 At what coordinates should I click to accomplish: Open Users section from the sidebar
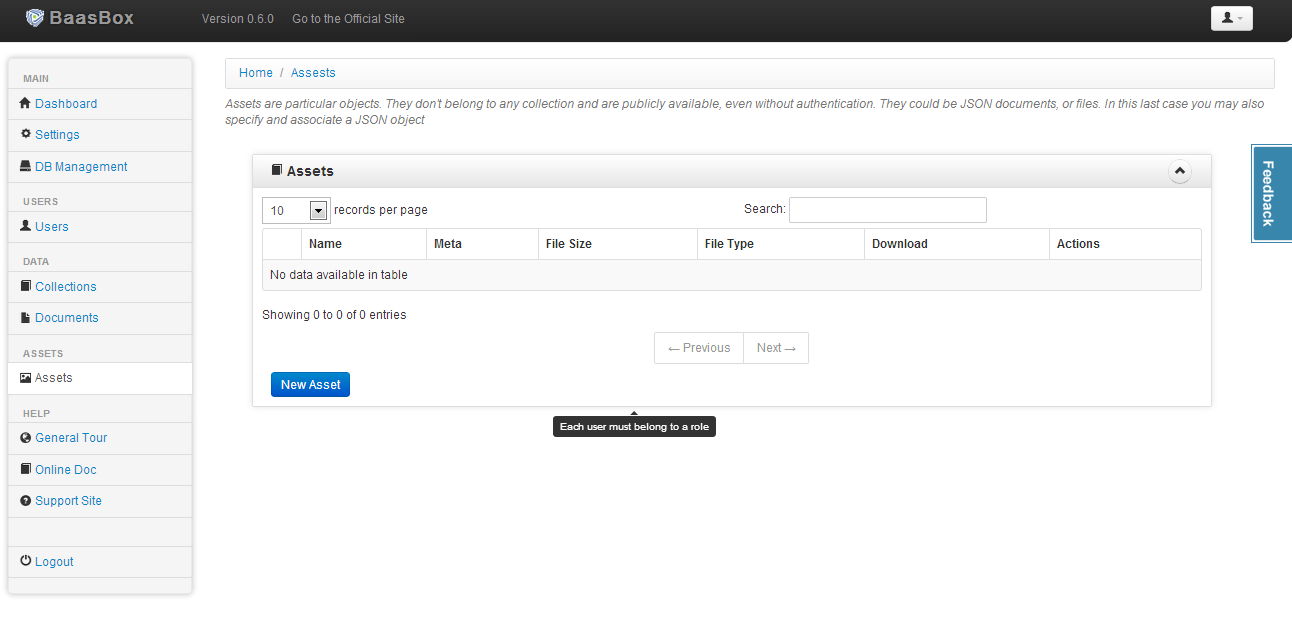point(52,227)
